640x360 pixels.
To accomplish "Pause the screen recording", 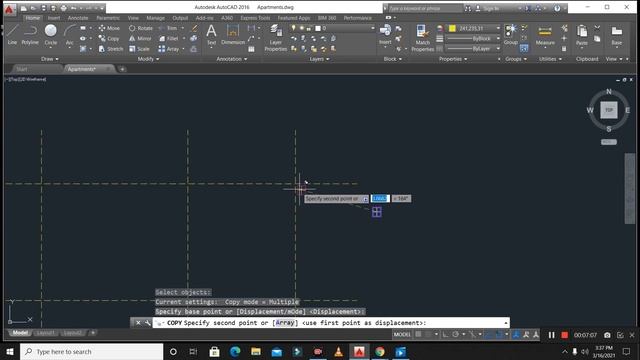I will [x=551, y=335].
